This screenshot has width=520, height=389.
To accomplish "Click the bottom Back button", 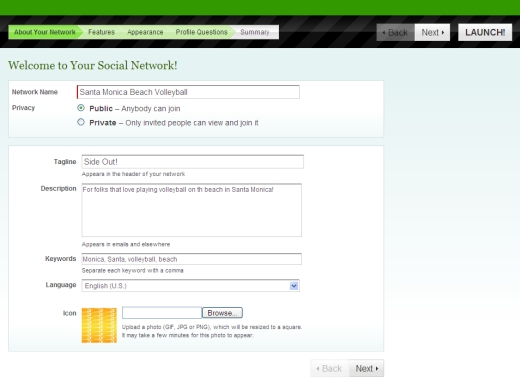I will point(330,368).
